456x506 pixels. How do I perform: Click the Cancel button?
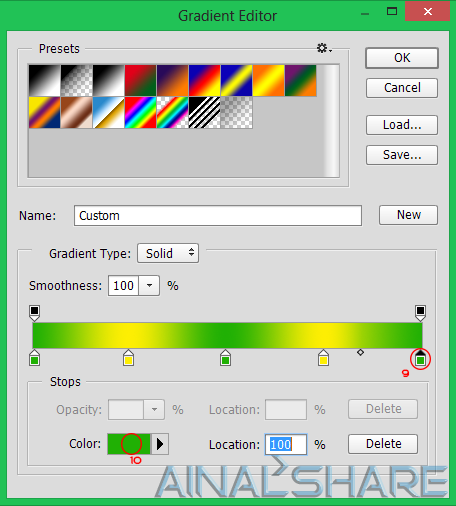point(402,88)
